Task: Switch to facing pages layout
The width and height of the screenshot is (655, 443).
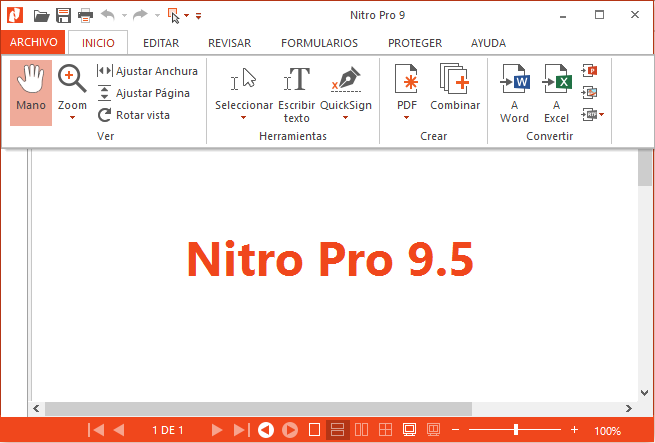Action: [361, 430]
